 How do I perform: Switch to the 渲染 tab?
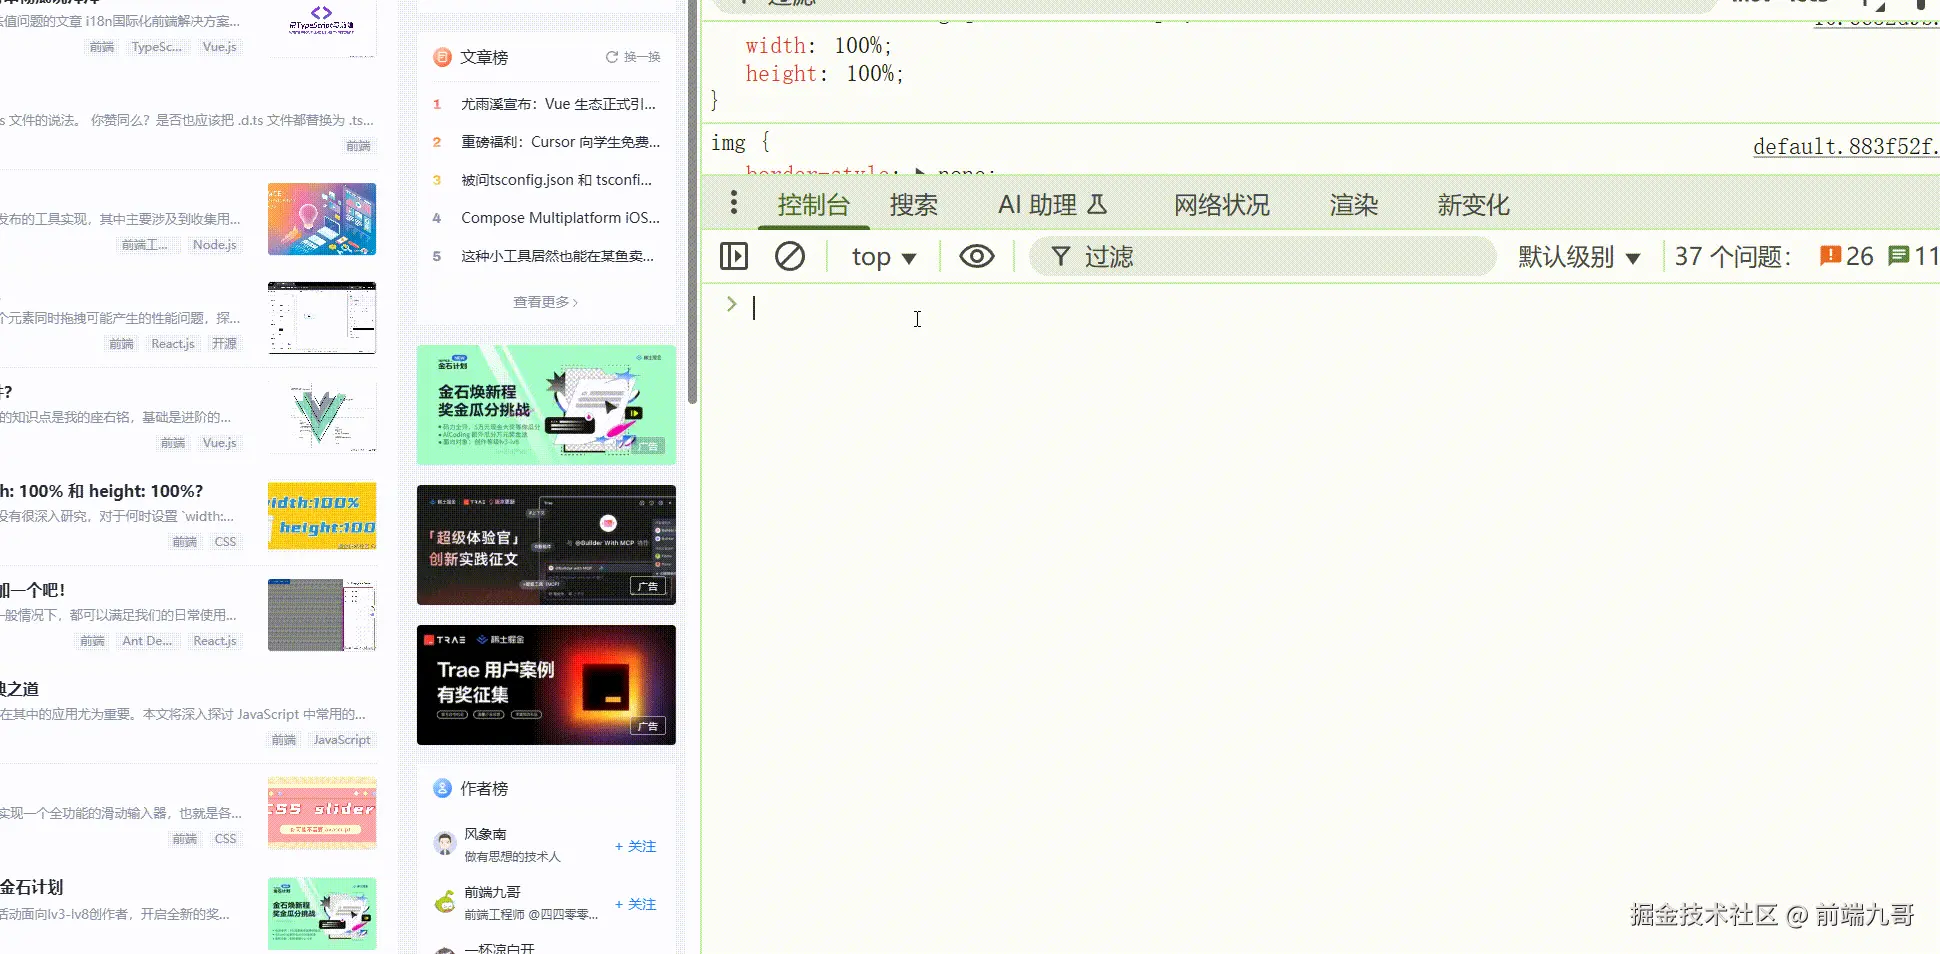pyautogui.click(x=1353, y=204)
